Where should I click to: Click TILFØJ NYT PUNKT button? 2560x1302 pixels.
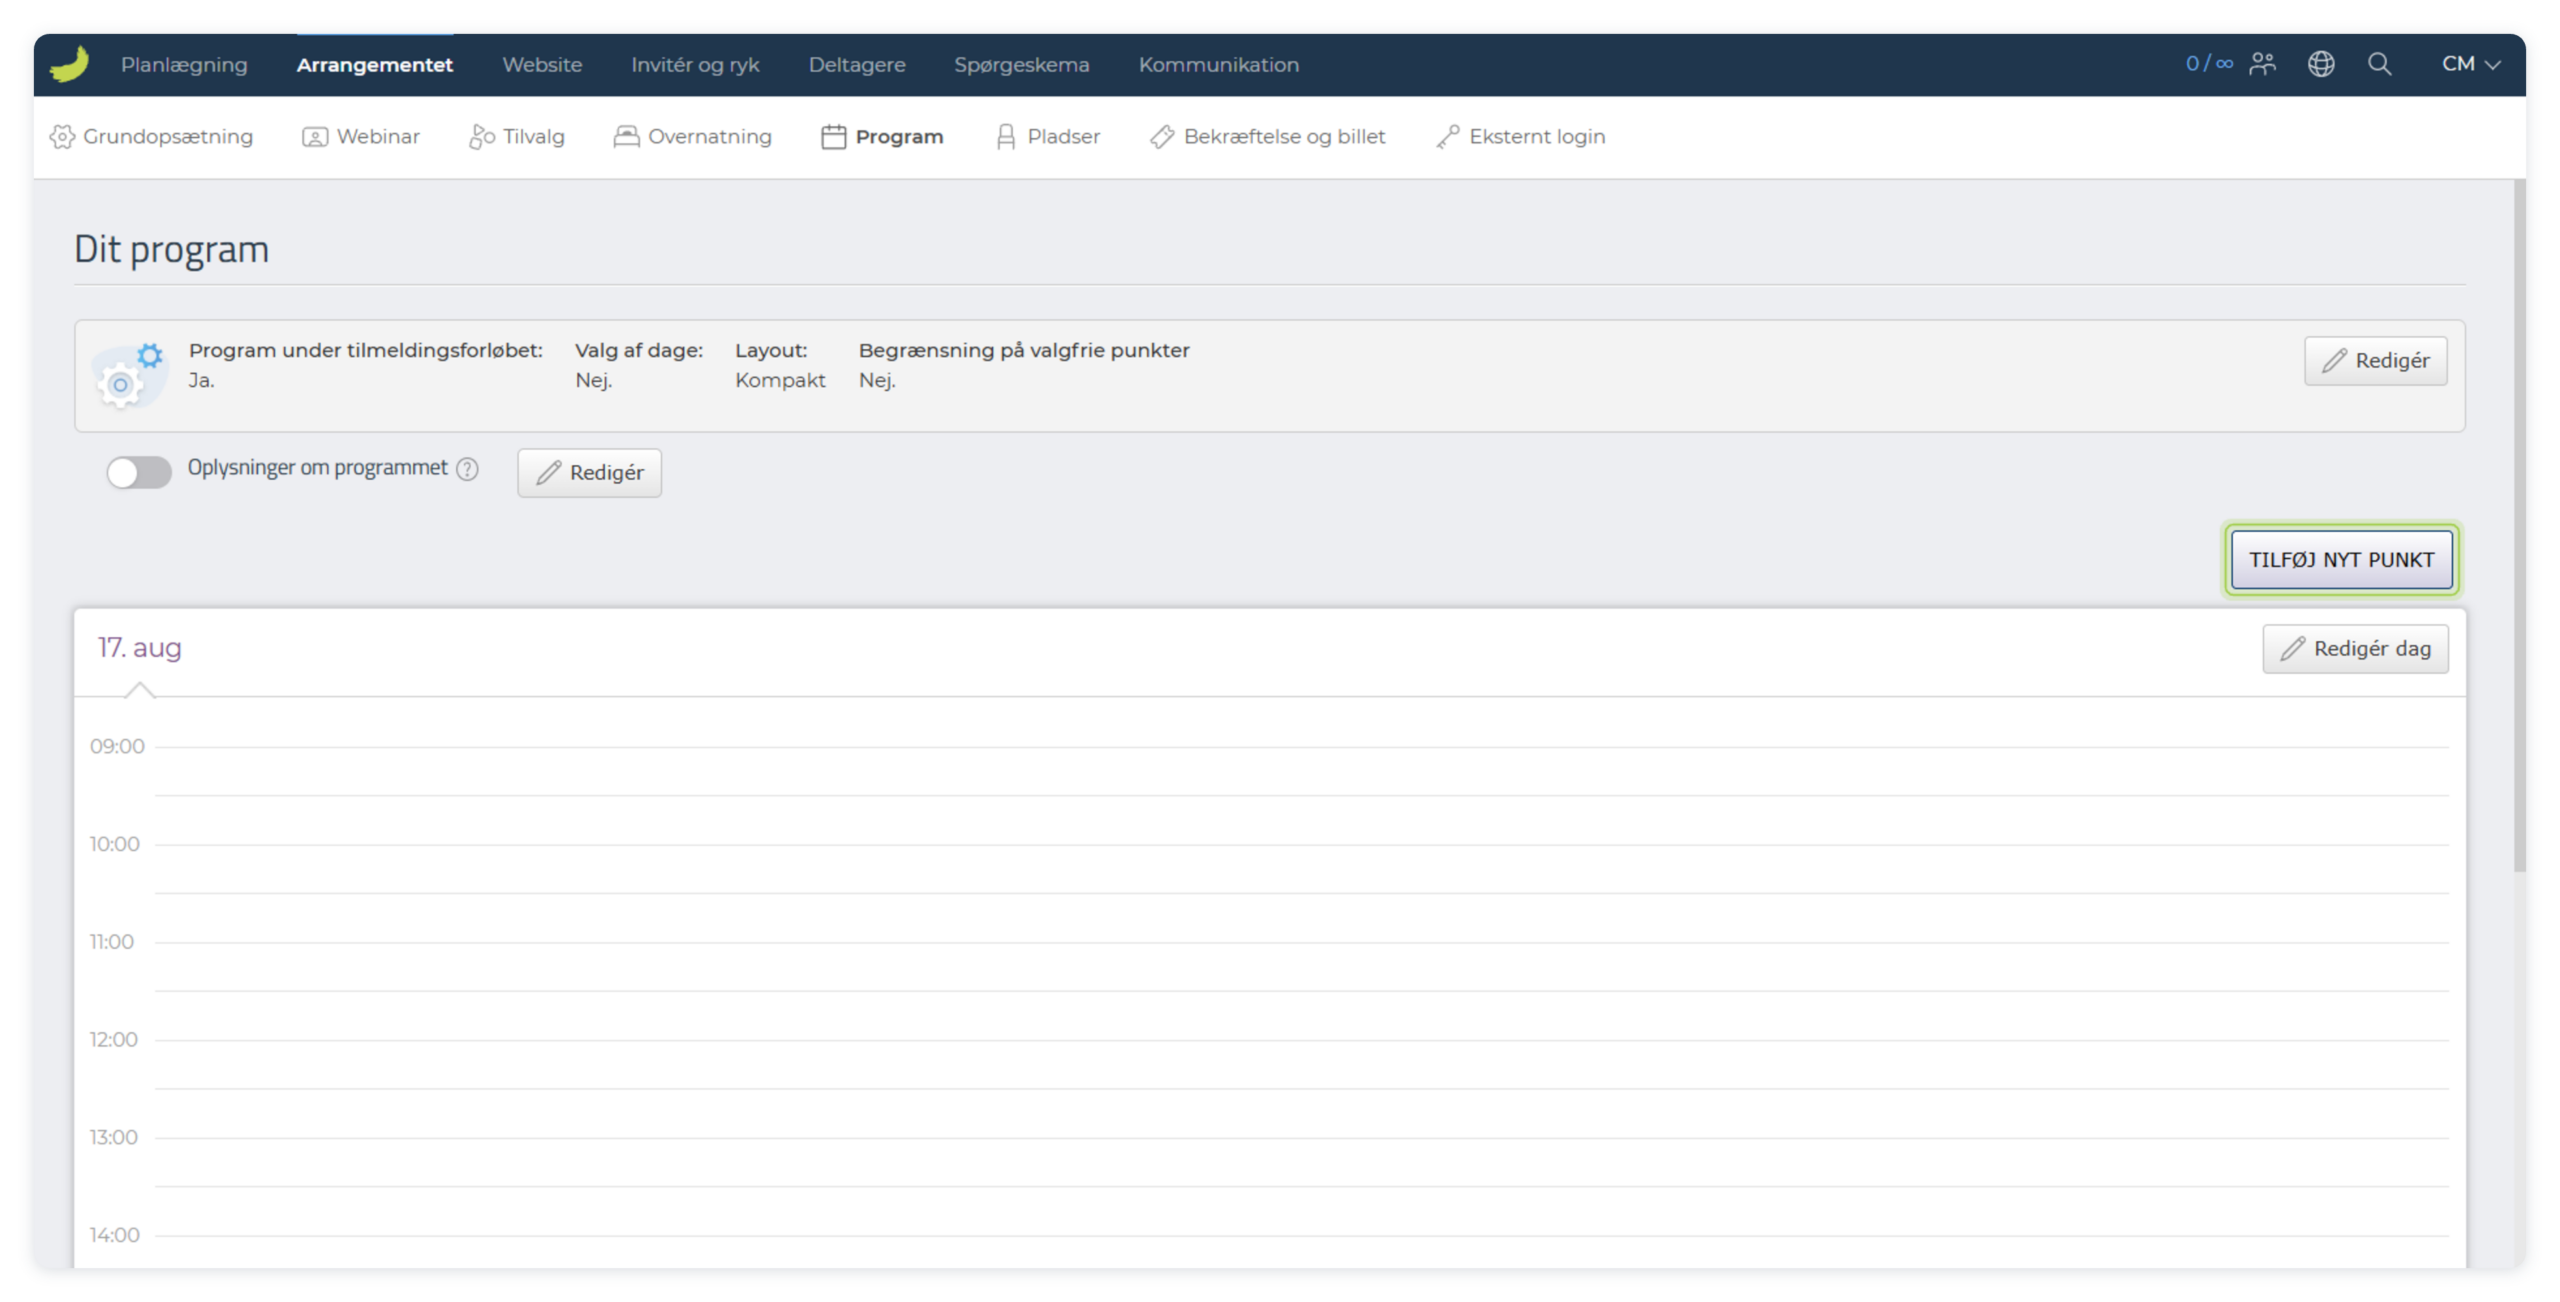coord(2341,559)
